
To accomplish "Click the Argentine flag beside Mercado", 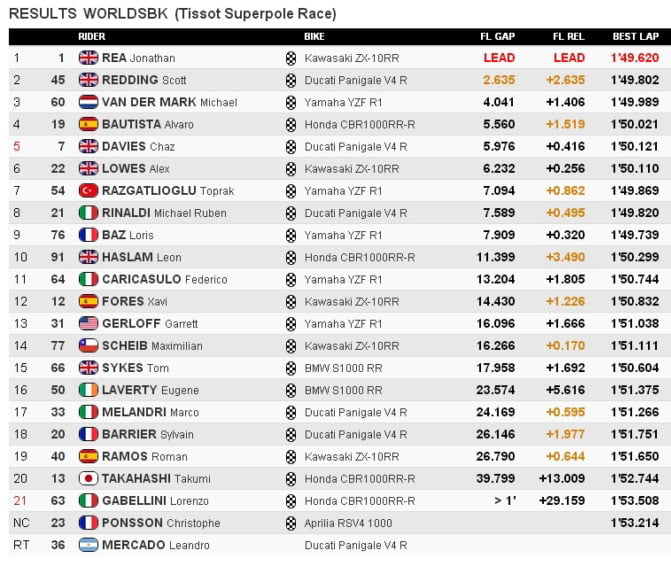I will [88, 544].
